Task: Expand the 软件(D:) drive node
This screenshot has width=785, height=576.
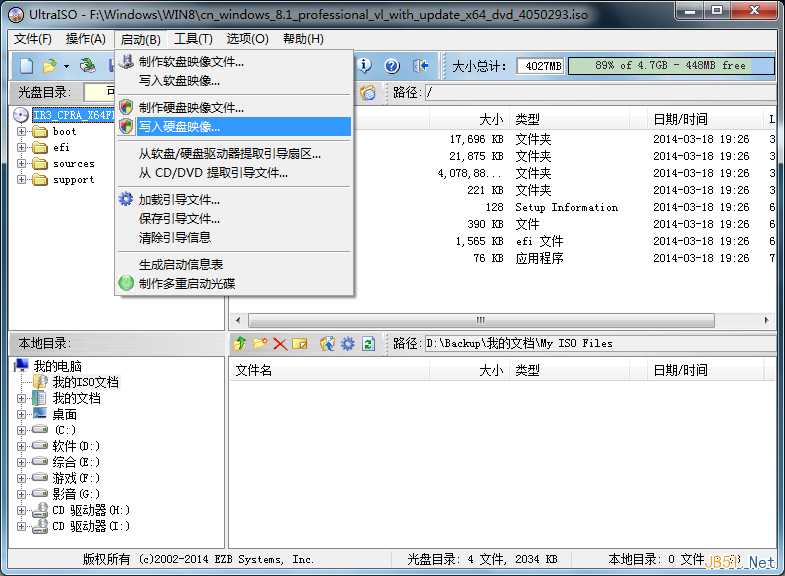Action: pyautogui.click(x=21, y=446)
